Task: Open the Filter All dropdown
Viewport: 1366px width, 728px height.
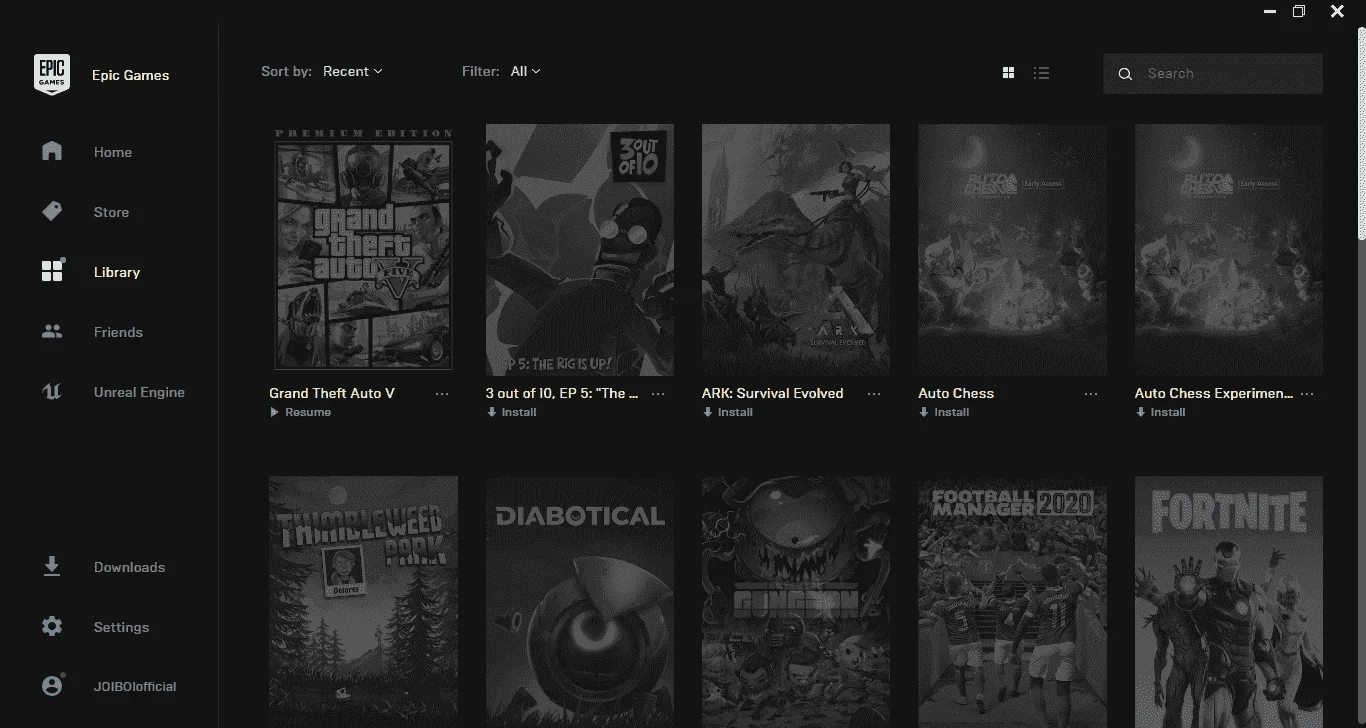Action: tap(525, 71)
